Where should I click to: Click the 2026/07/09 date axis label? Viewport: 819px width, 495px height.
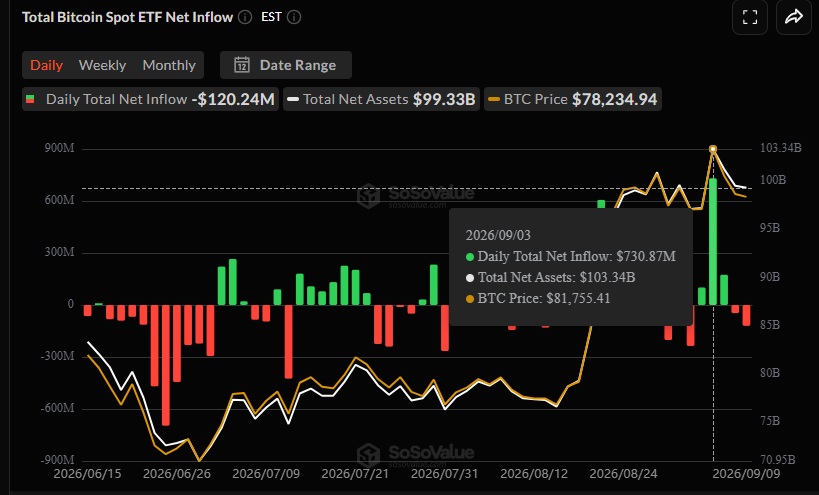pyautogui.click(x=266, y=474)
